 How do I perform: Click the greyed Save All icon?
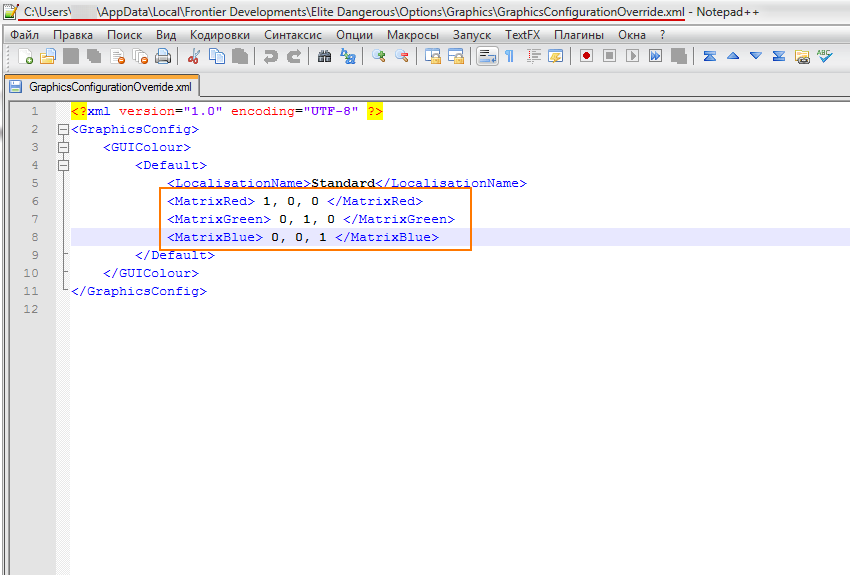point(94,56)
